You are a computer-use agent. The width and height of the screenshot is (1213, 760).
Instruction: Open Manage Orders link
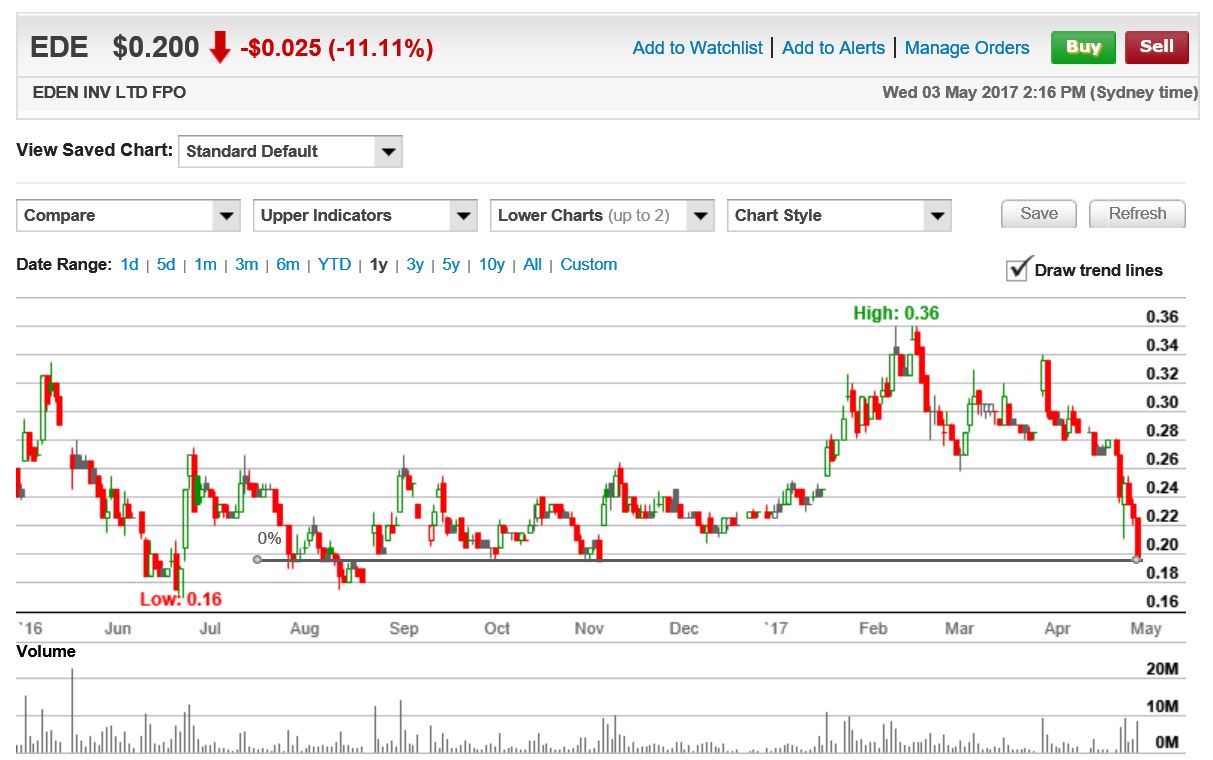[967, 48]
